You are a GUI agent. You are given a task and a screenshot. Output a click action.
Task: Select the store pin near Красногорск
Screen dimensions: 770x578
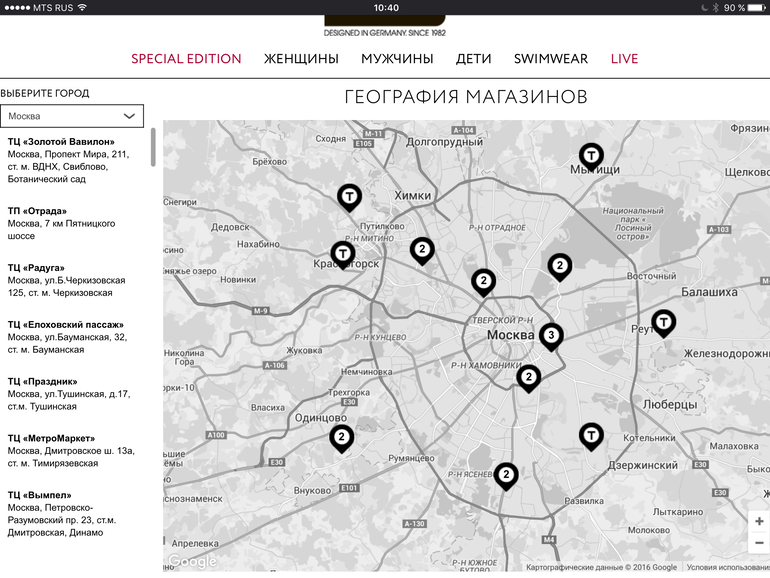point(343,254)
